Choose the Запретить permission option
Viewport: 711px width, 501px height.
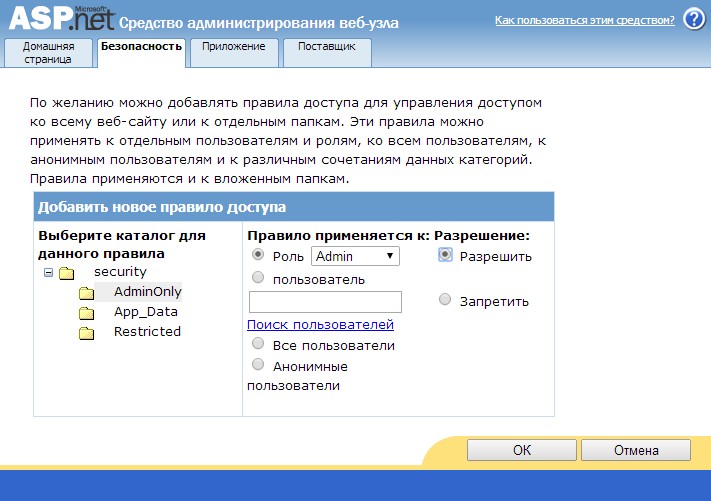[445, 299]
